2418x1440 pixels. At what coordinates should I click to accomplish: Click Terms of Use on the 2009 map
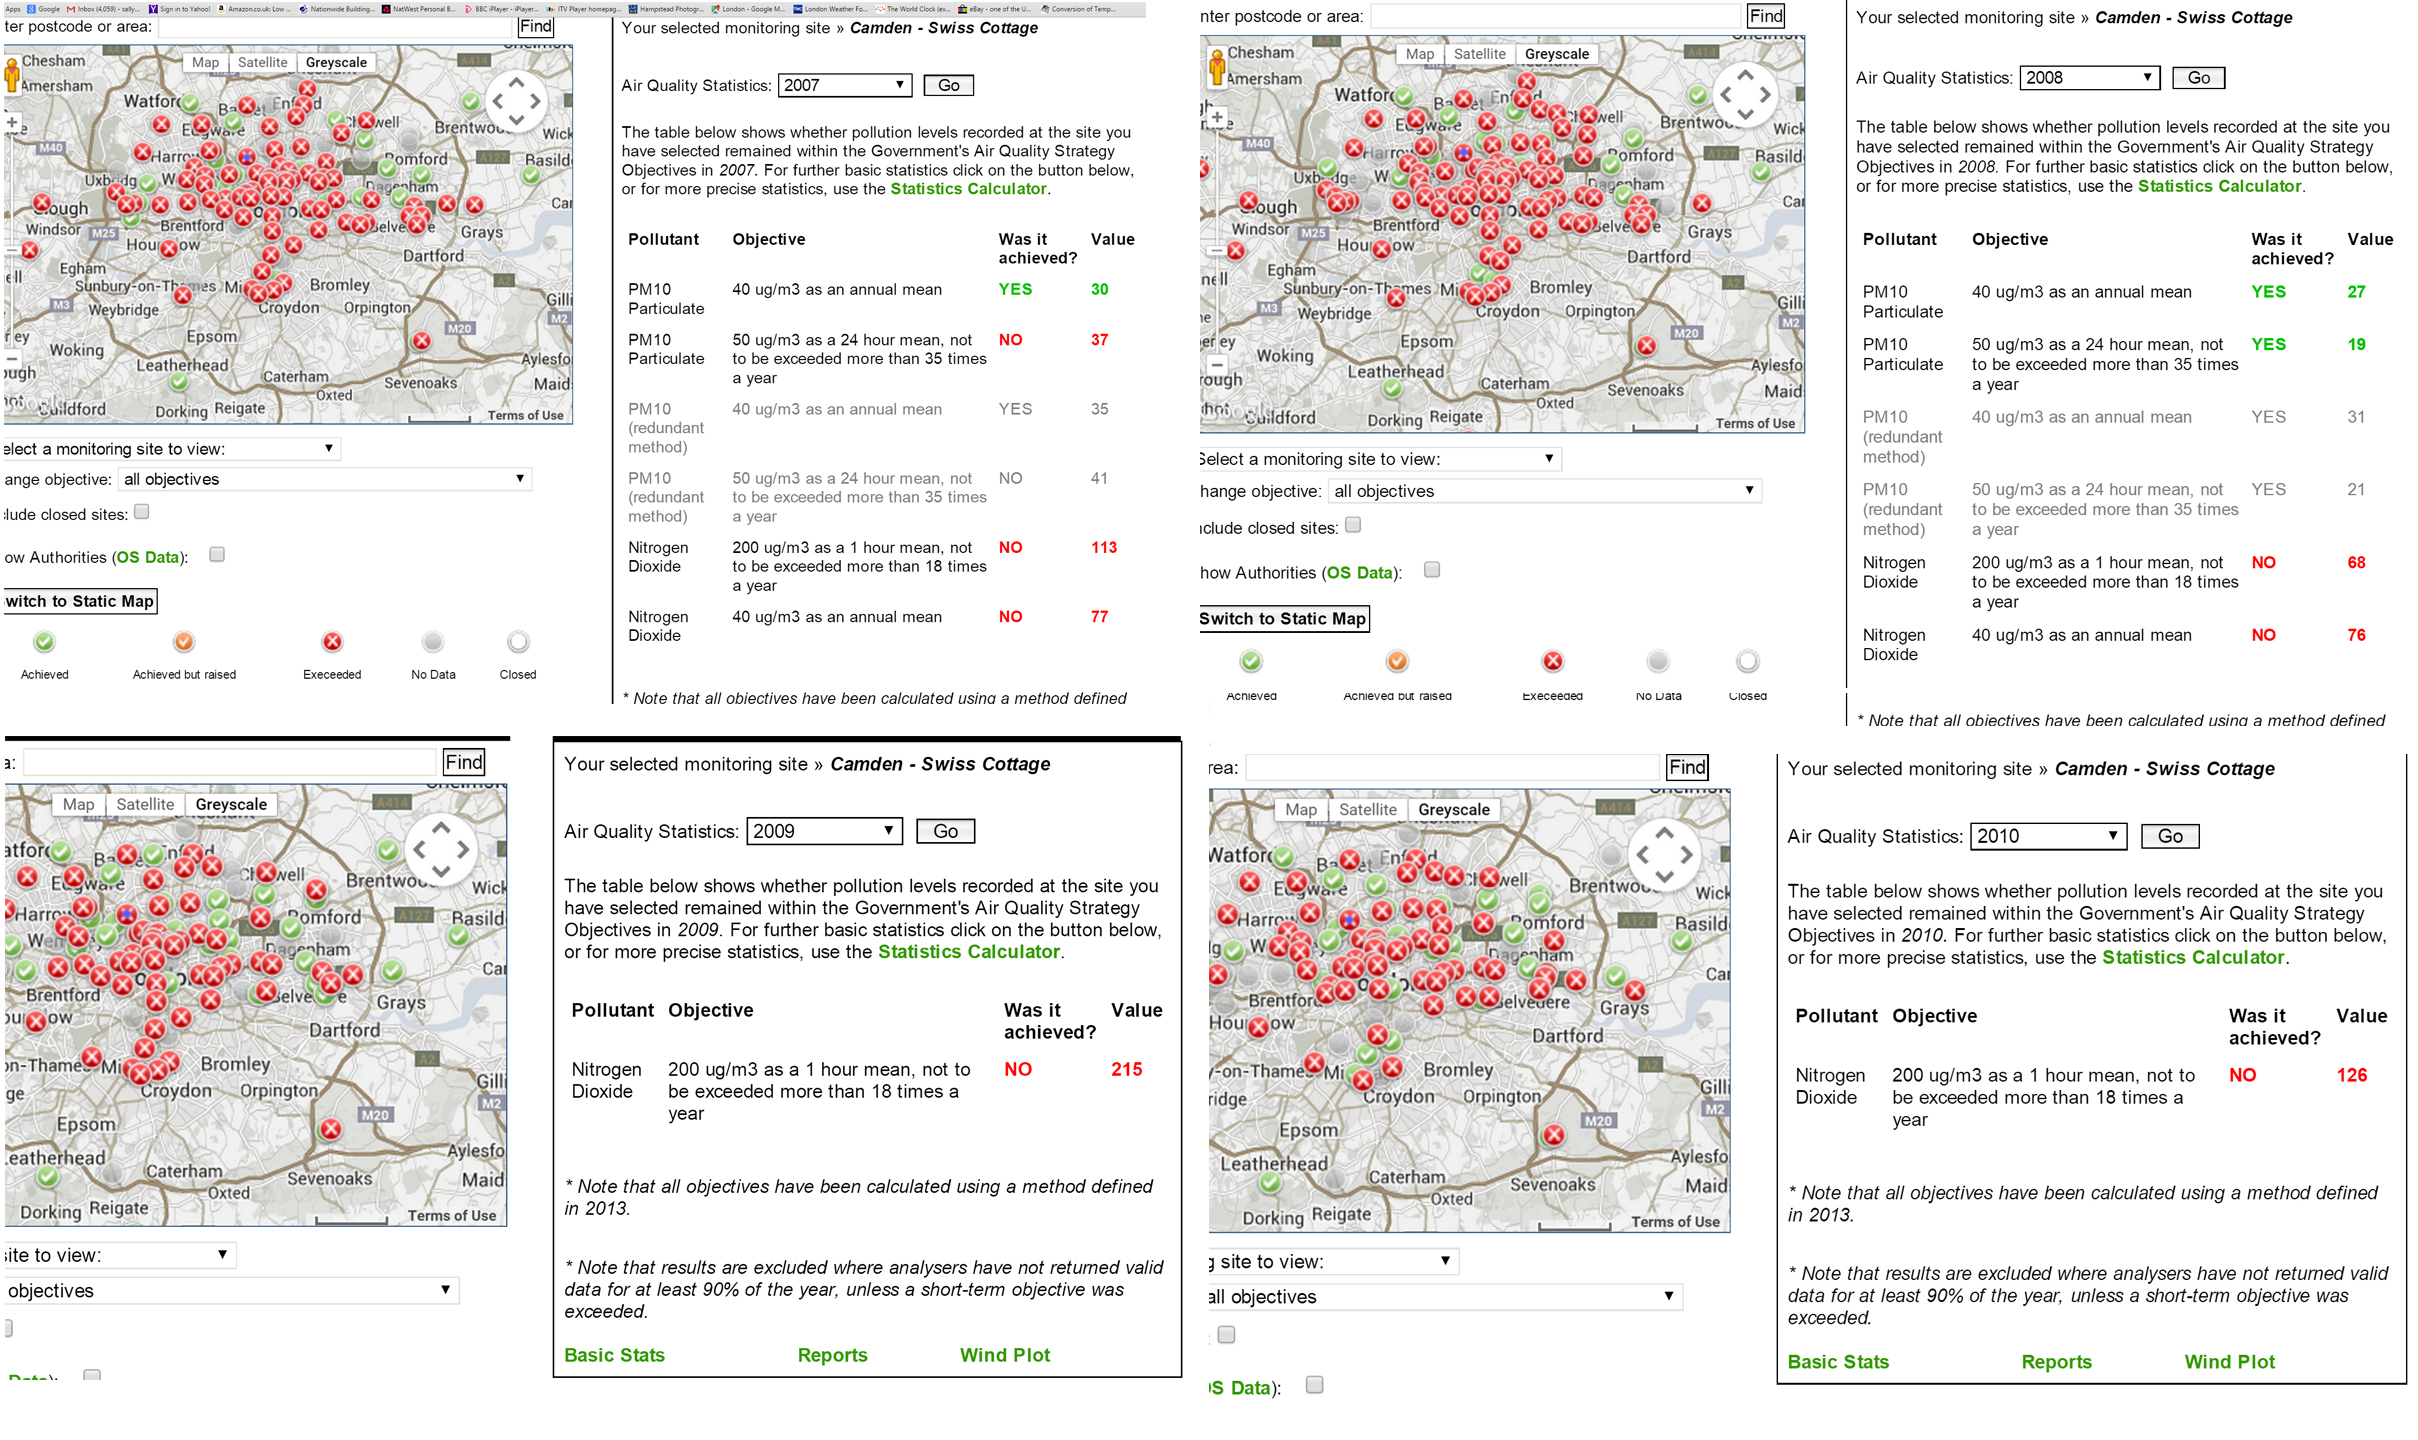click(451, 1215)
